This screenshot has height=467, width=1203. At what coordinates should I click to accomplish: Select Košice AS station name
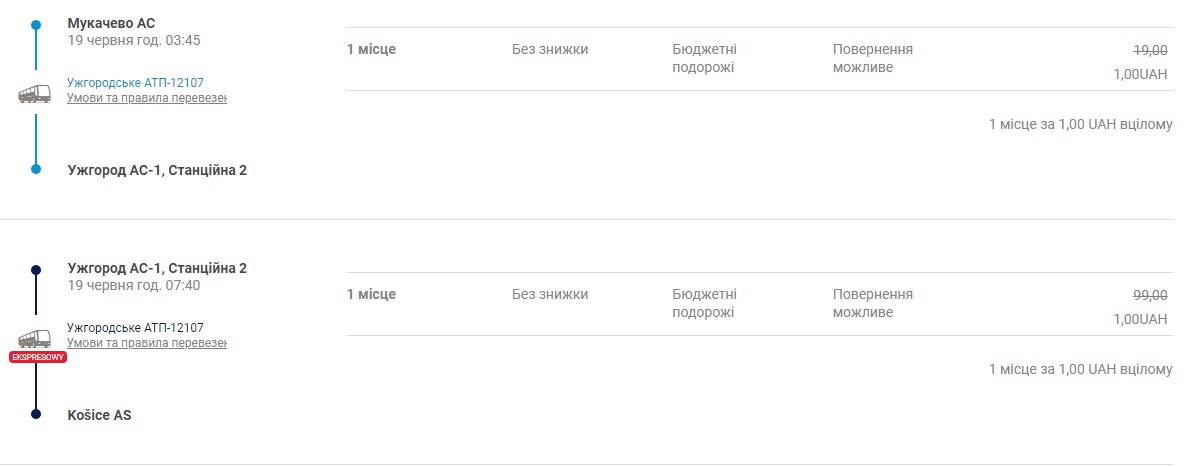point(99,415)
